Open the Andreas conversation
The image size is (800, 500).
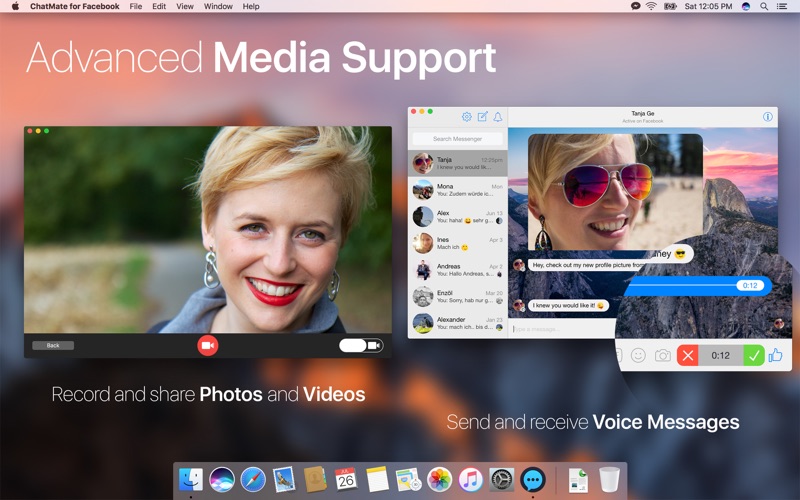(x=458, y=269)
